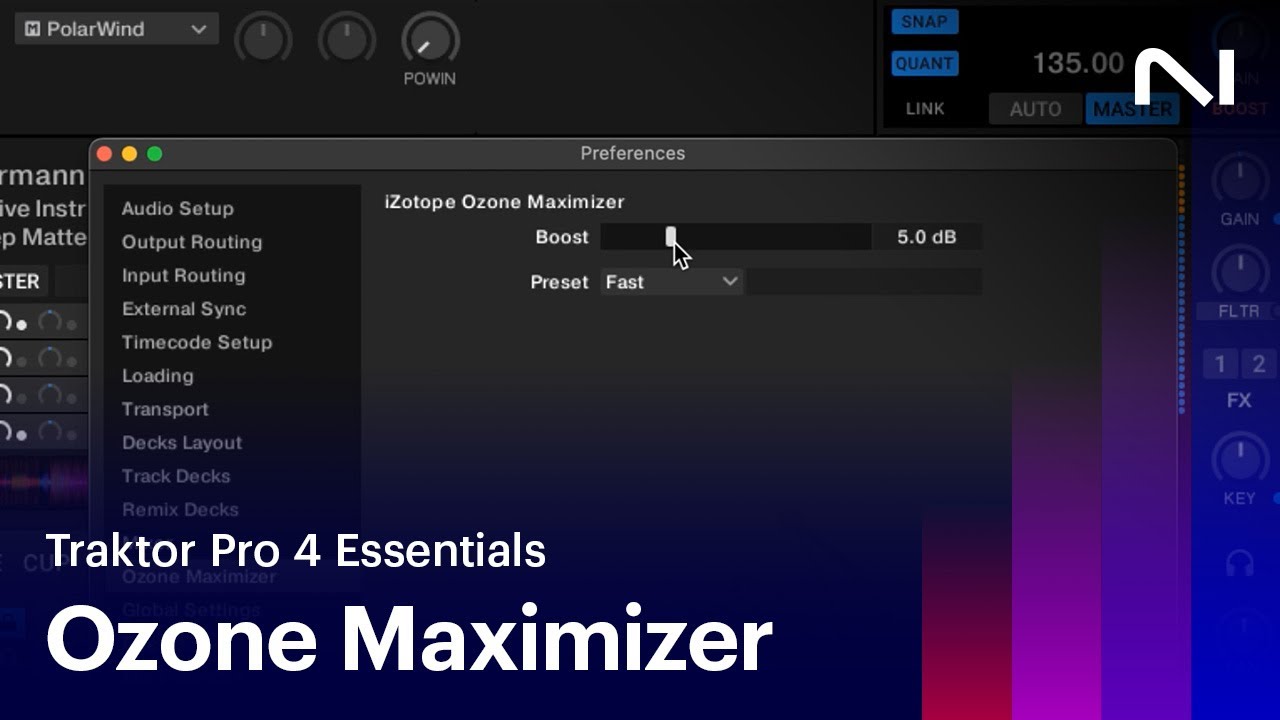This screenshot has width=1280, height=720.
Task: Click the LINK tempo sync label
Action: [x=925, y=109]
